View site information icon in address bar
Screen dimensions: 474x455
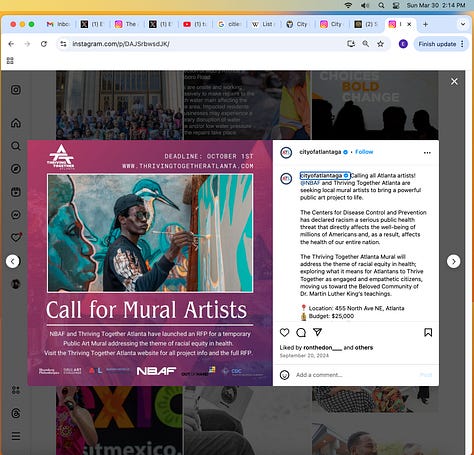(x=63, y=44)
